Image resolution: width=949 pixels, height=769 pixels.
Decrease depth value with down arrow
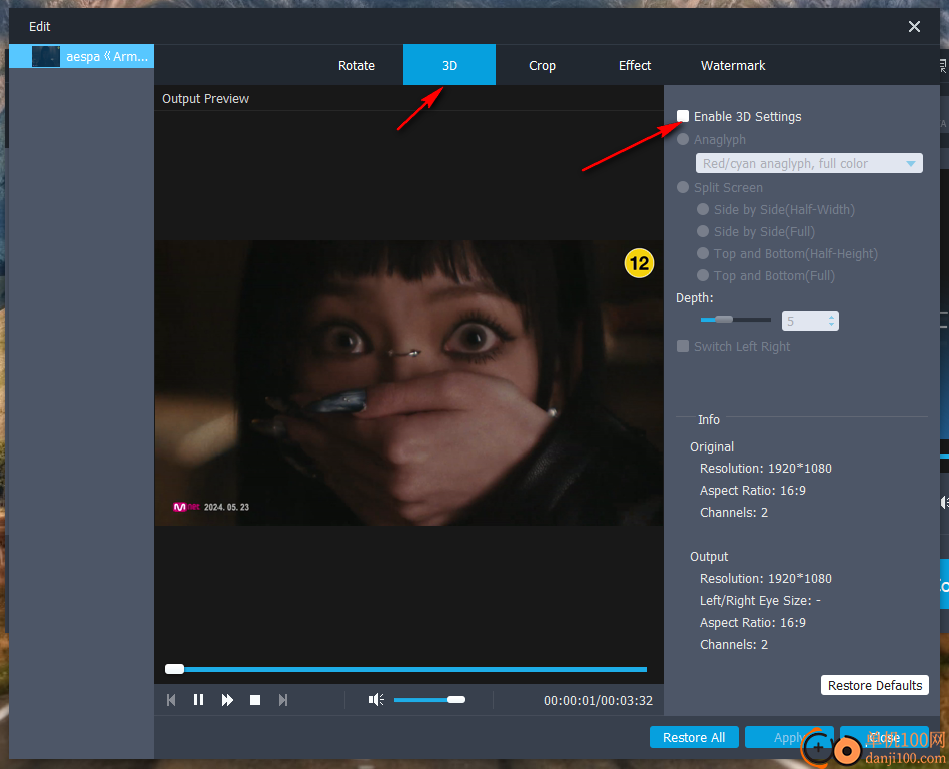832,325
